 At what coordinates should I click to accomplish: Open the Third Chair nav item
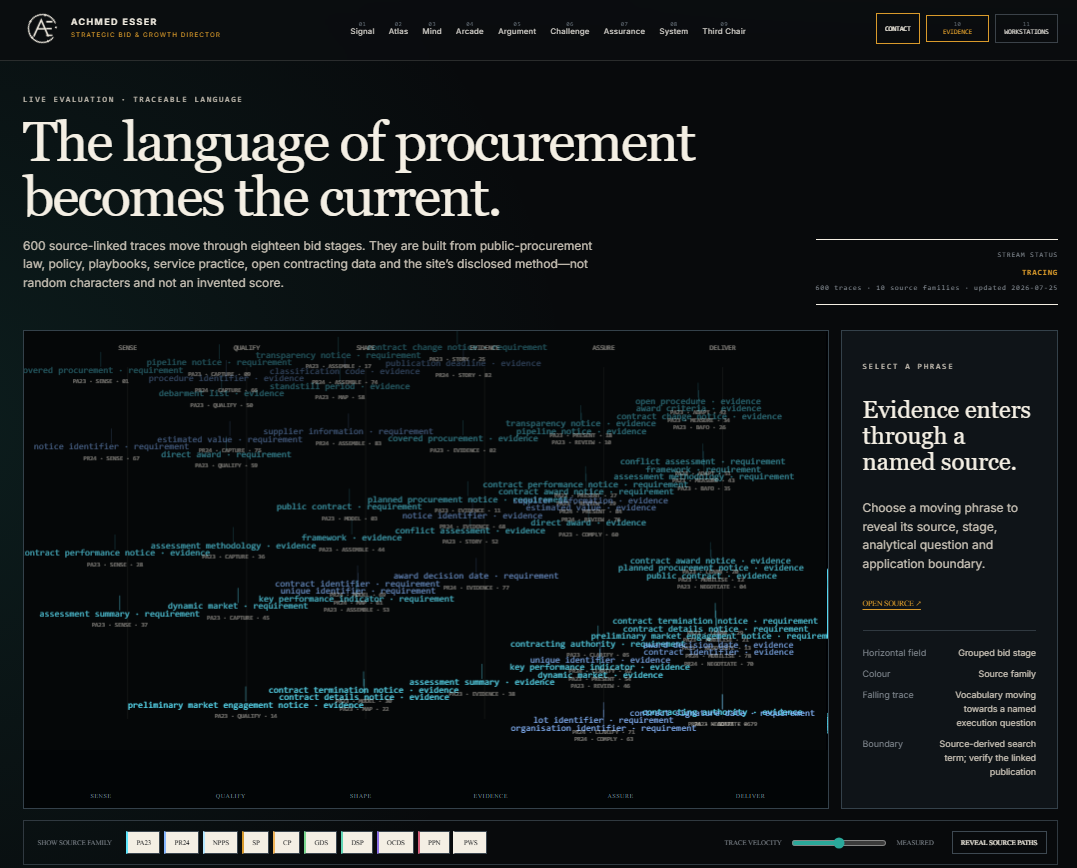pyautogui.click(x=724, y=29)
